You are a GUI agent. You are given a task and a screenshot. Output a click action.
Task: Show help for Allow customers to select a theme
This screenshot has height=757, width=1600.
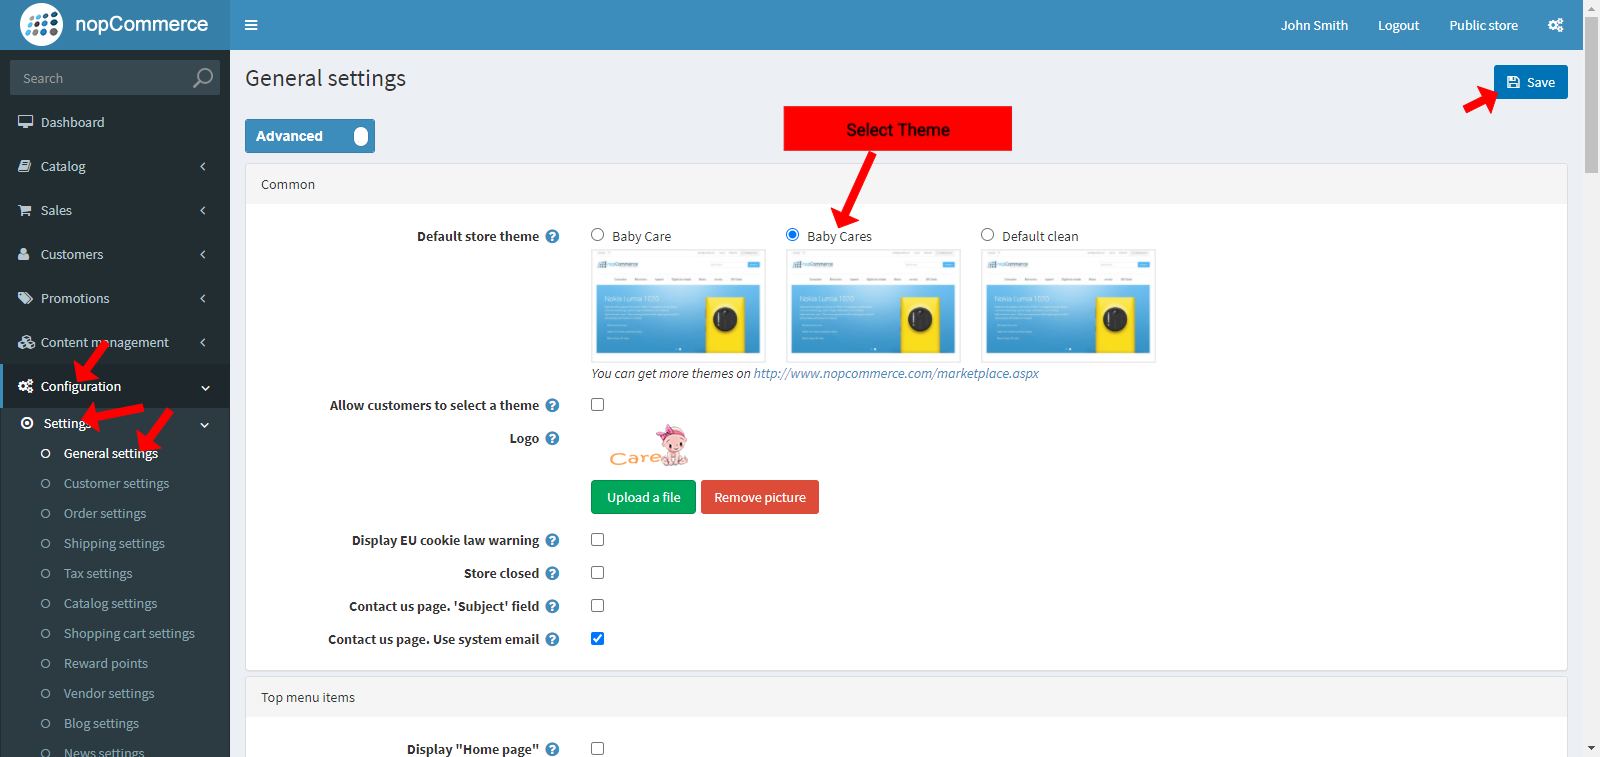tap(552, 405)
